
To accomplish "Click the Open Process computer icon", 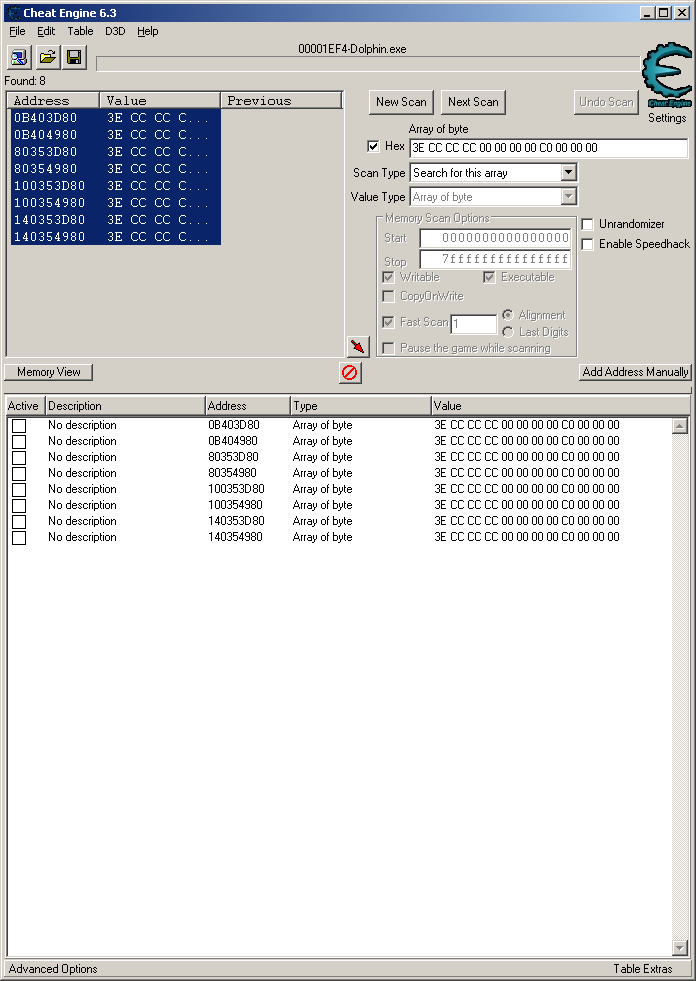I will click(20, 57).
